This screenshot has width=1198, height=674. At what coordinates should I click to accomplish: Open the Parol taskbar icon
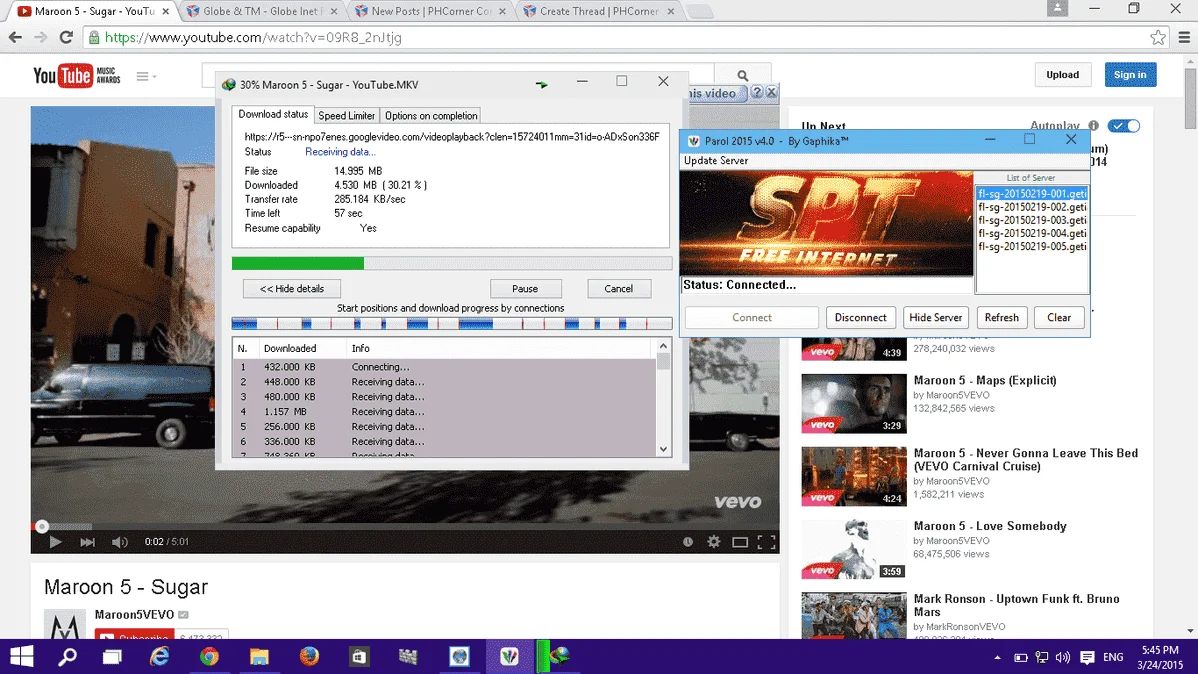[509, 656]
